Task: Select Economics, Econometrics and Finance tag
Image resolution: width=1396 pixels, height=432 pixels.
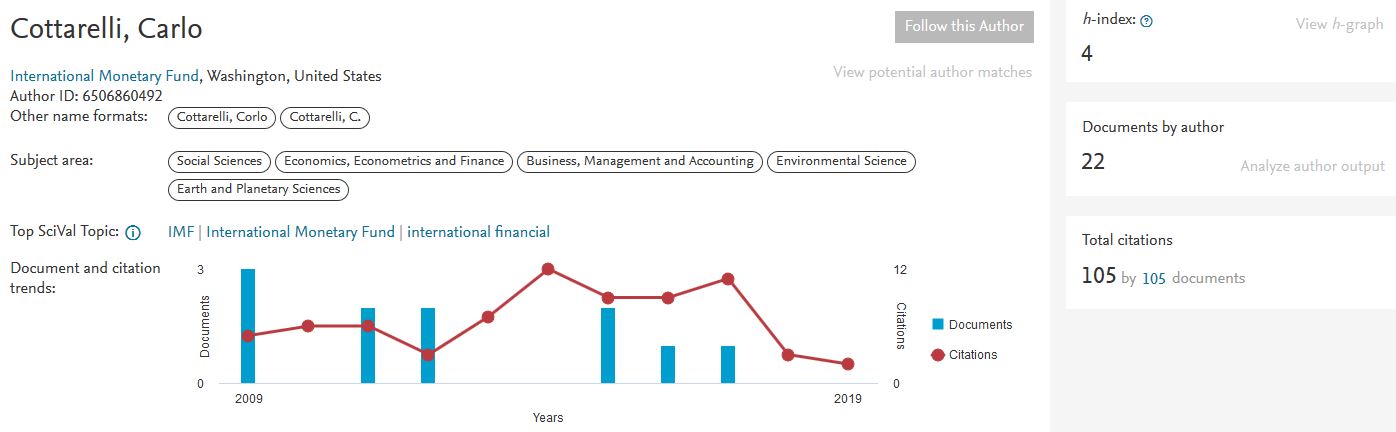Action: tap(394, 161)
